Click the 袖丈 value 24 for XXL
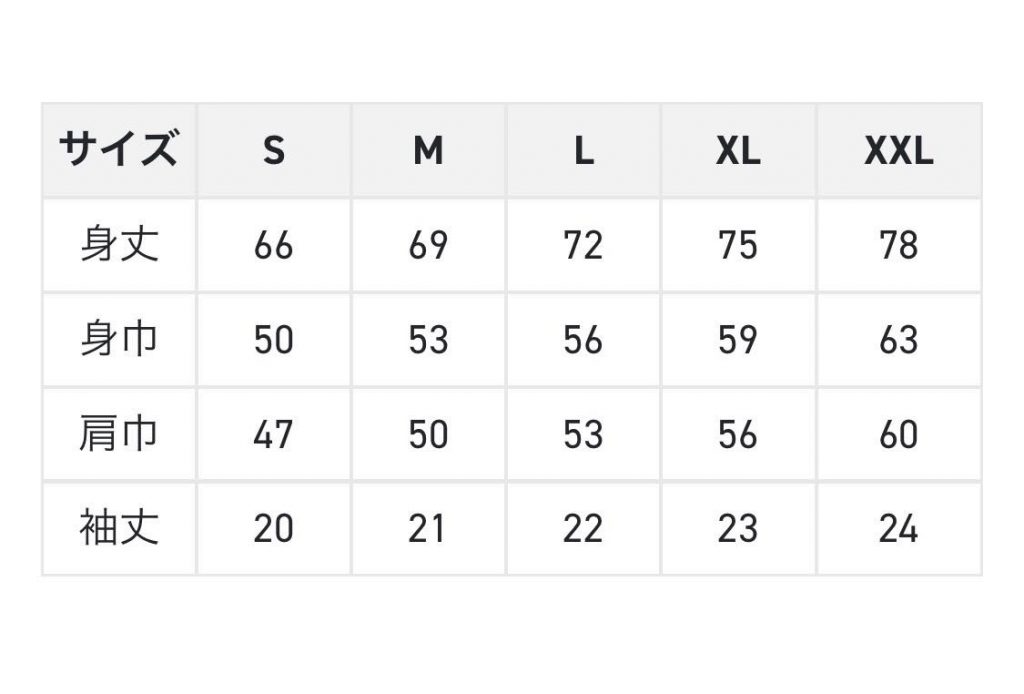The image size is (1024, 694). (x=899, y=528)
